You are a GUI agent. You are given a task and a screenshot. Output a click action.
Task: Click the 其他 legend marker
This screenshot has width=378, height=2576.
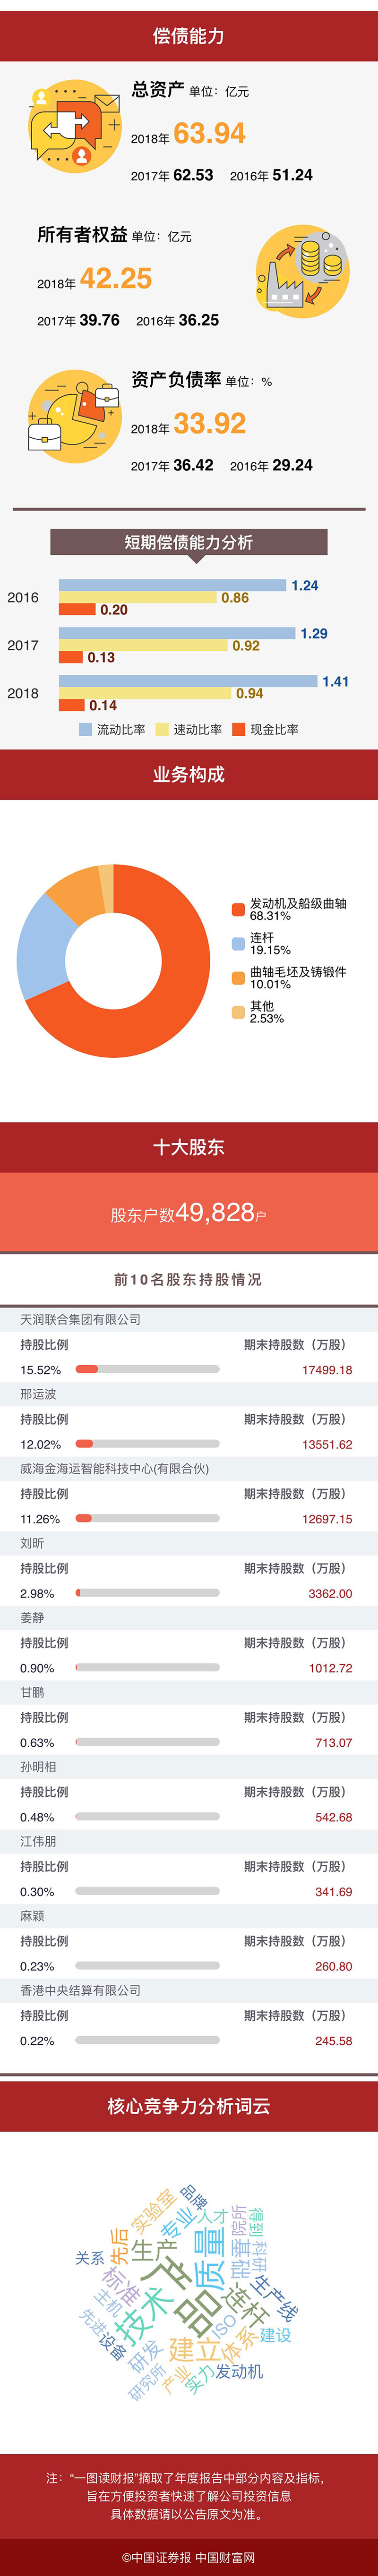238,1012
